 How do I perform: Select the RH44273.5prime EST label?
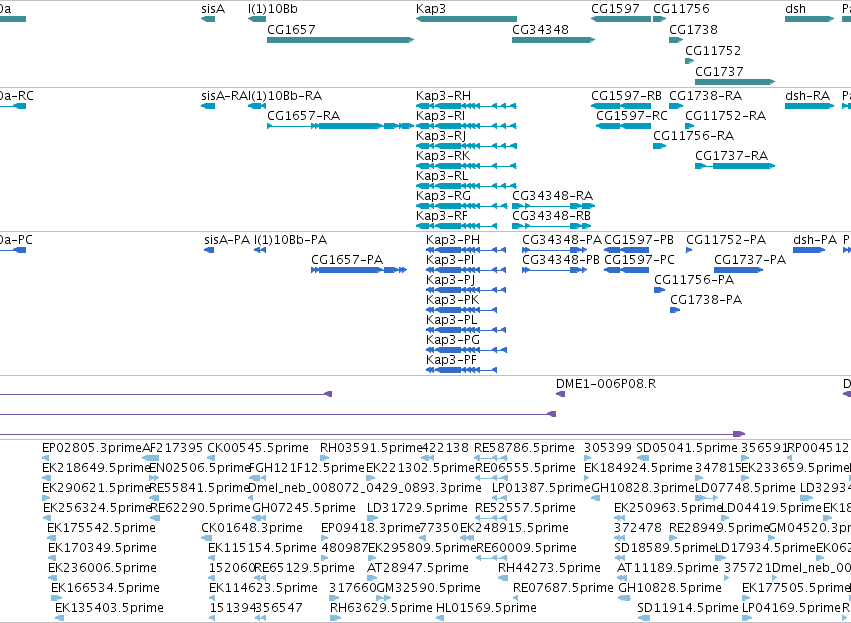(549, 568)
